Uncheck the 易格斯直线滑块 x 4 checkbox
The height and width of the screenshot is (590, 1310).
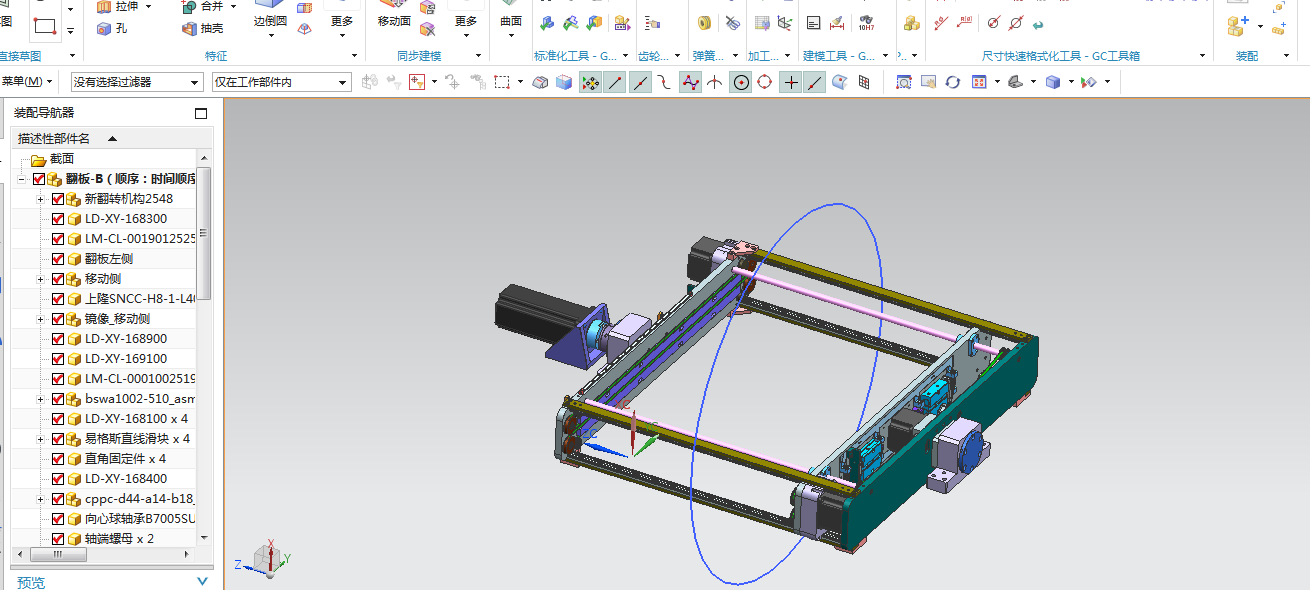[x=57, y=439]
